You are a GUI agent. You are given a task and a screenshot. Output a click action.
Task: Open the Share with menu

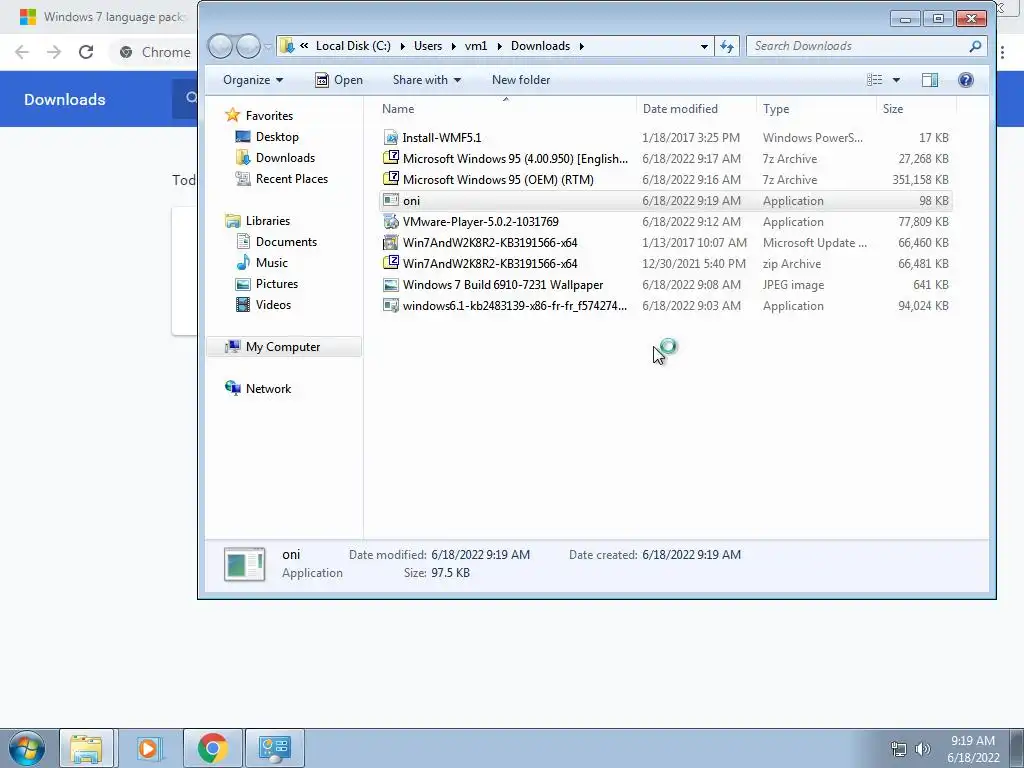click(426, 80)
